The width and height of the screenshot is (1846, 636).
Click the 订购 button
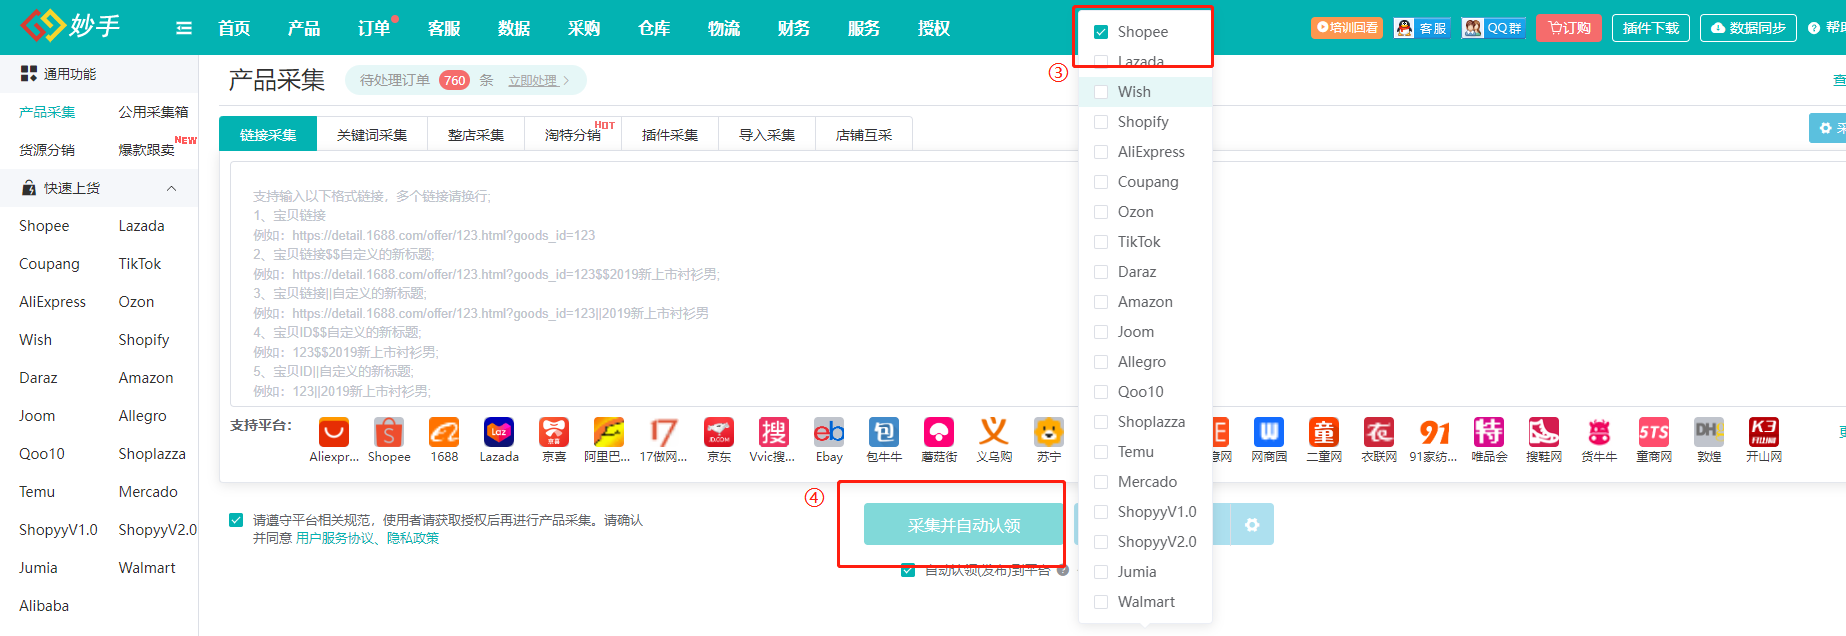click(1570, 28)
